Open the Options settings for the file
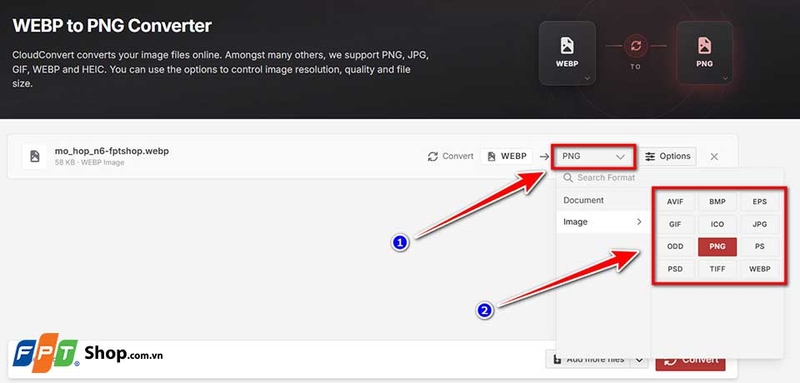Screen dimensions: 800x383 [667, 157]
